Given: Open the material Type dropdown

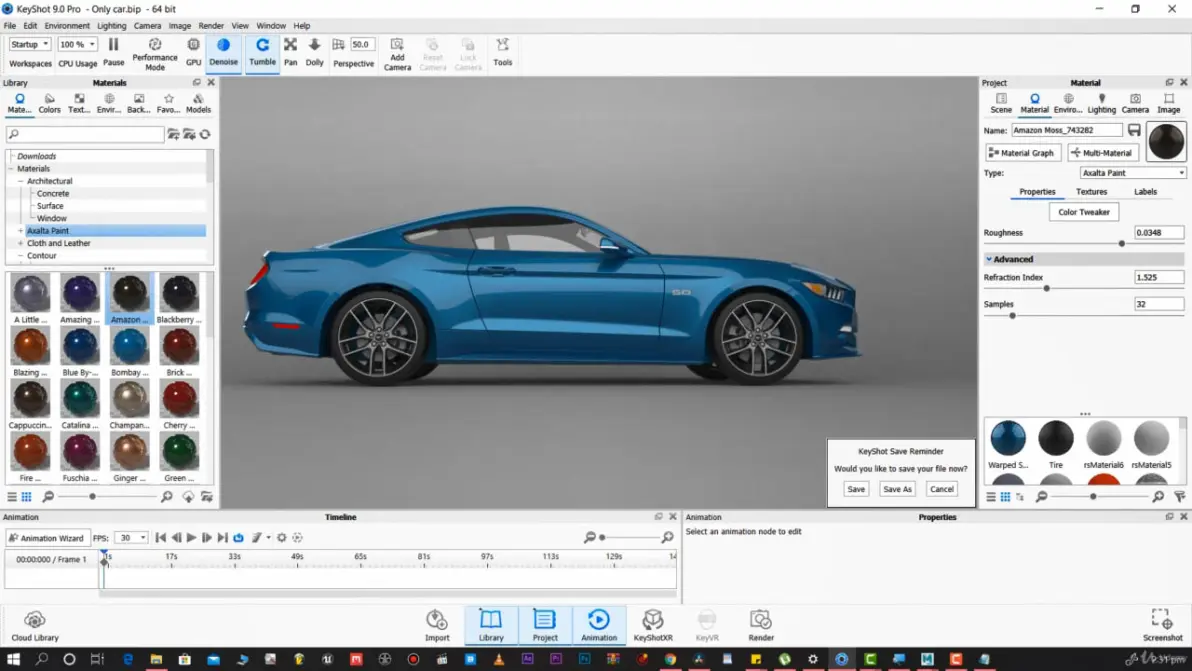Looking at the screenshot, I should click(1133, 172).
